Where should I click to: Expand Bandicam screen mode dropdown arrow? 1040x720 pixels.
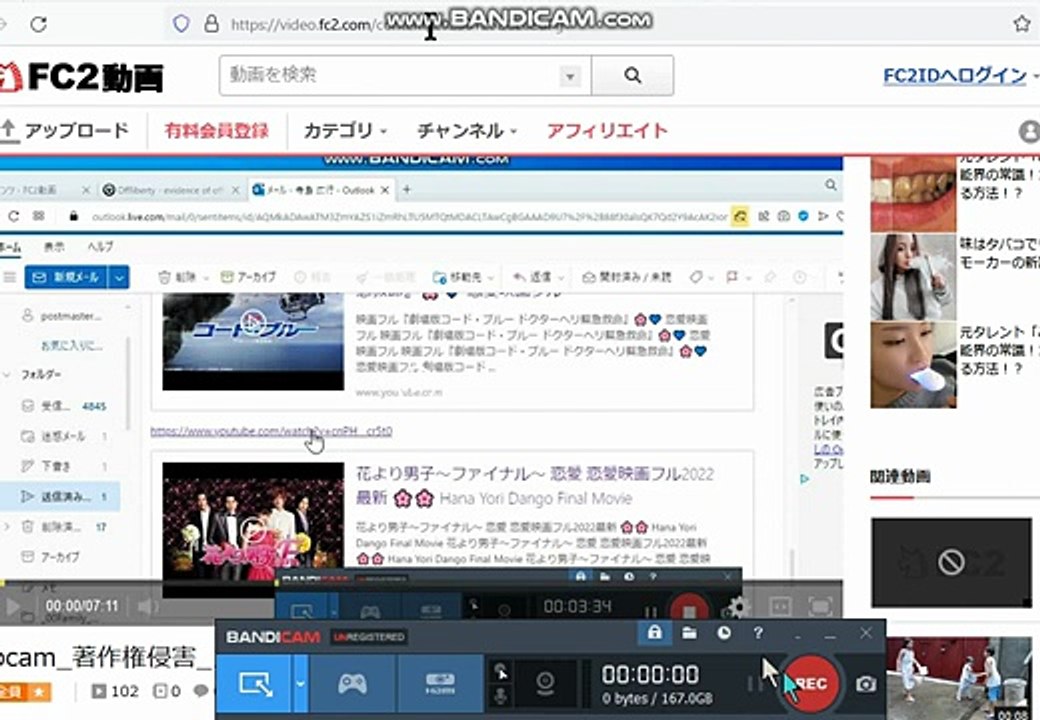click(300, 683)
